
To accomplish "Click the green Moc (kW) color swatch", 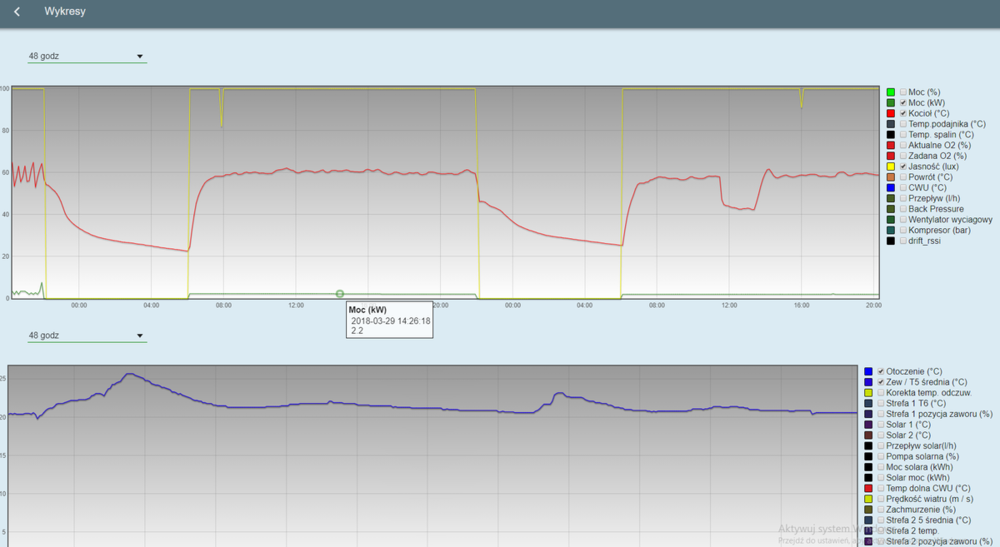I will point(890,103).
